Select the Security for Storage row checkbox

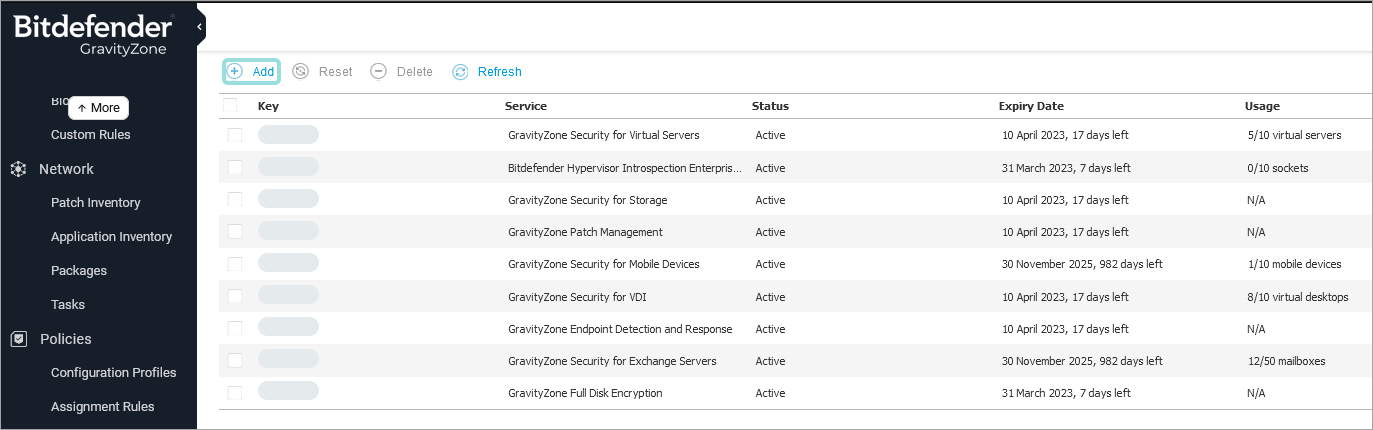235,200
